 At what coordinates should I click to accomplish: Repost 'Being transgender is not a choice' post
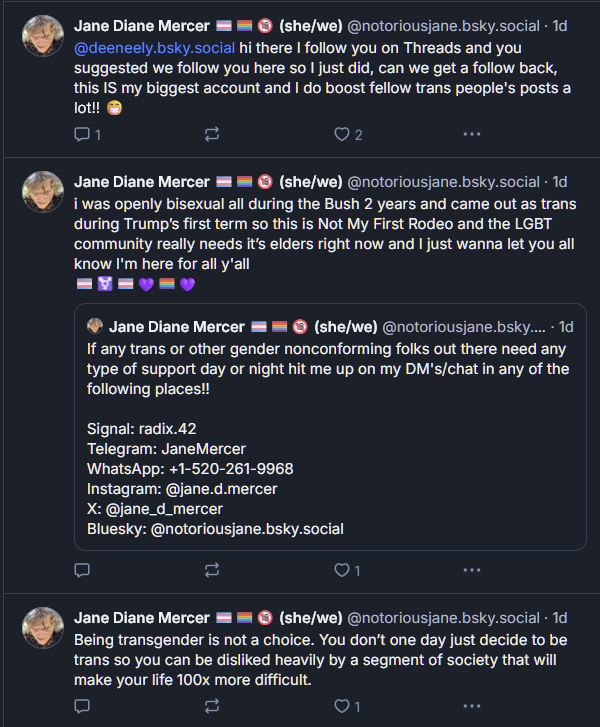[211, 706]
